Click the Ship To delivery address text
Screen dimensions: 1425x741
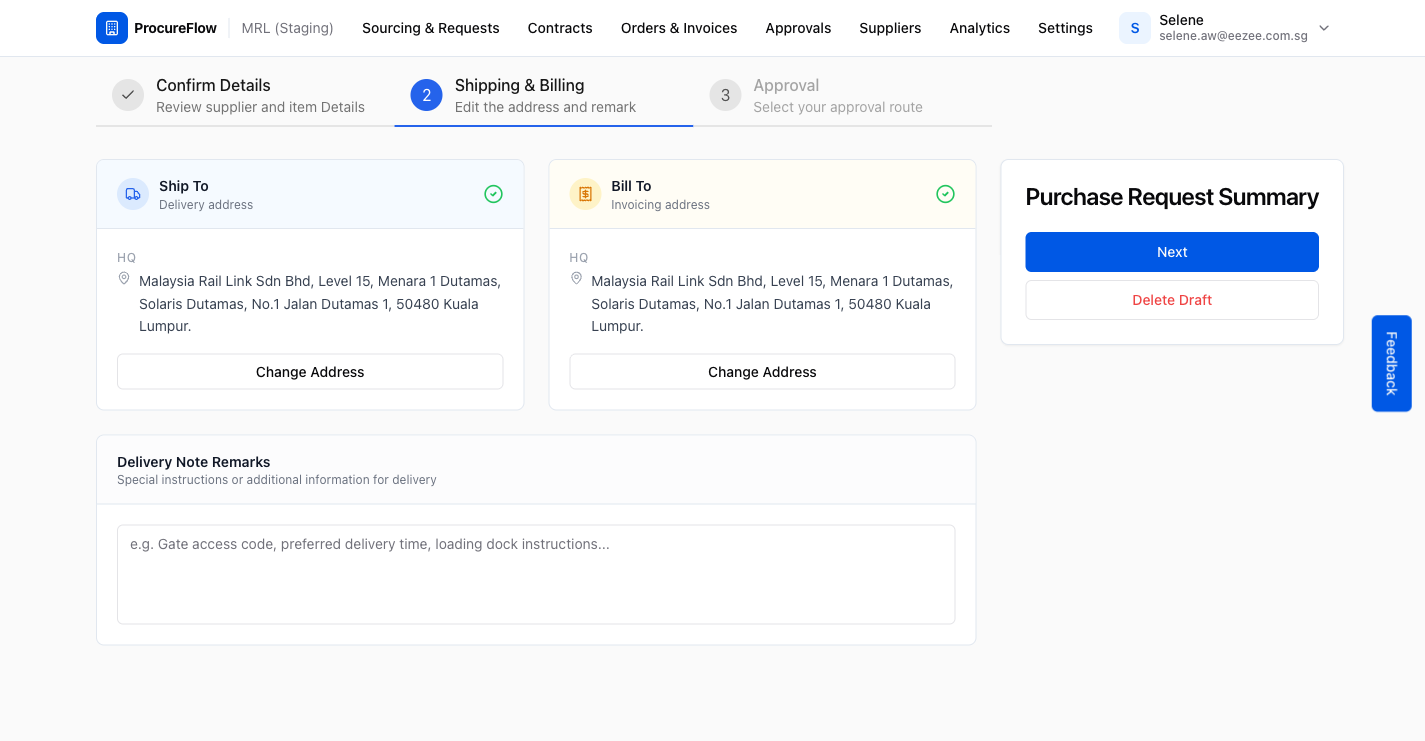tap(320, 304)
